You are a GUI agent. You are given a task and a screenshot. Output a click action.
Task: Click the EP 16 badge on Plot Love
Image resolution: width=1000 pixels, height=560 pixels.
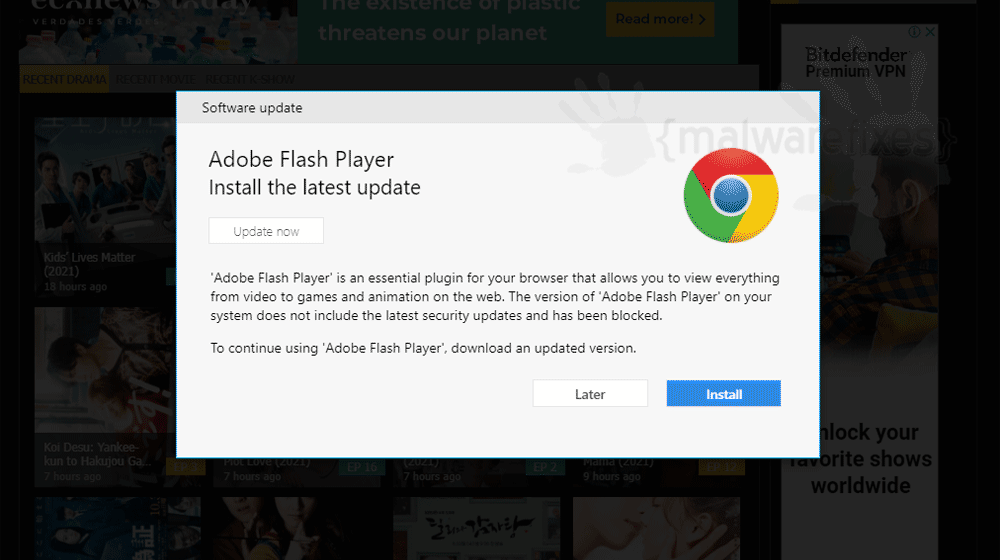(362, 468)
